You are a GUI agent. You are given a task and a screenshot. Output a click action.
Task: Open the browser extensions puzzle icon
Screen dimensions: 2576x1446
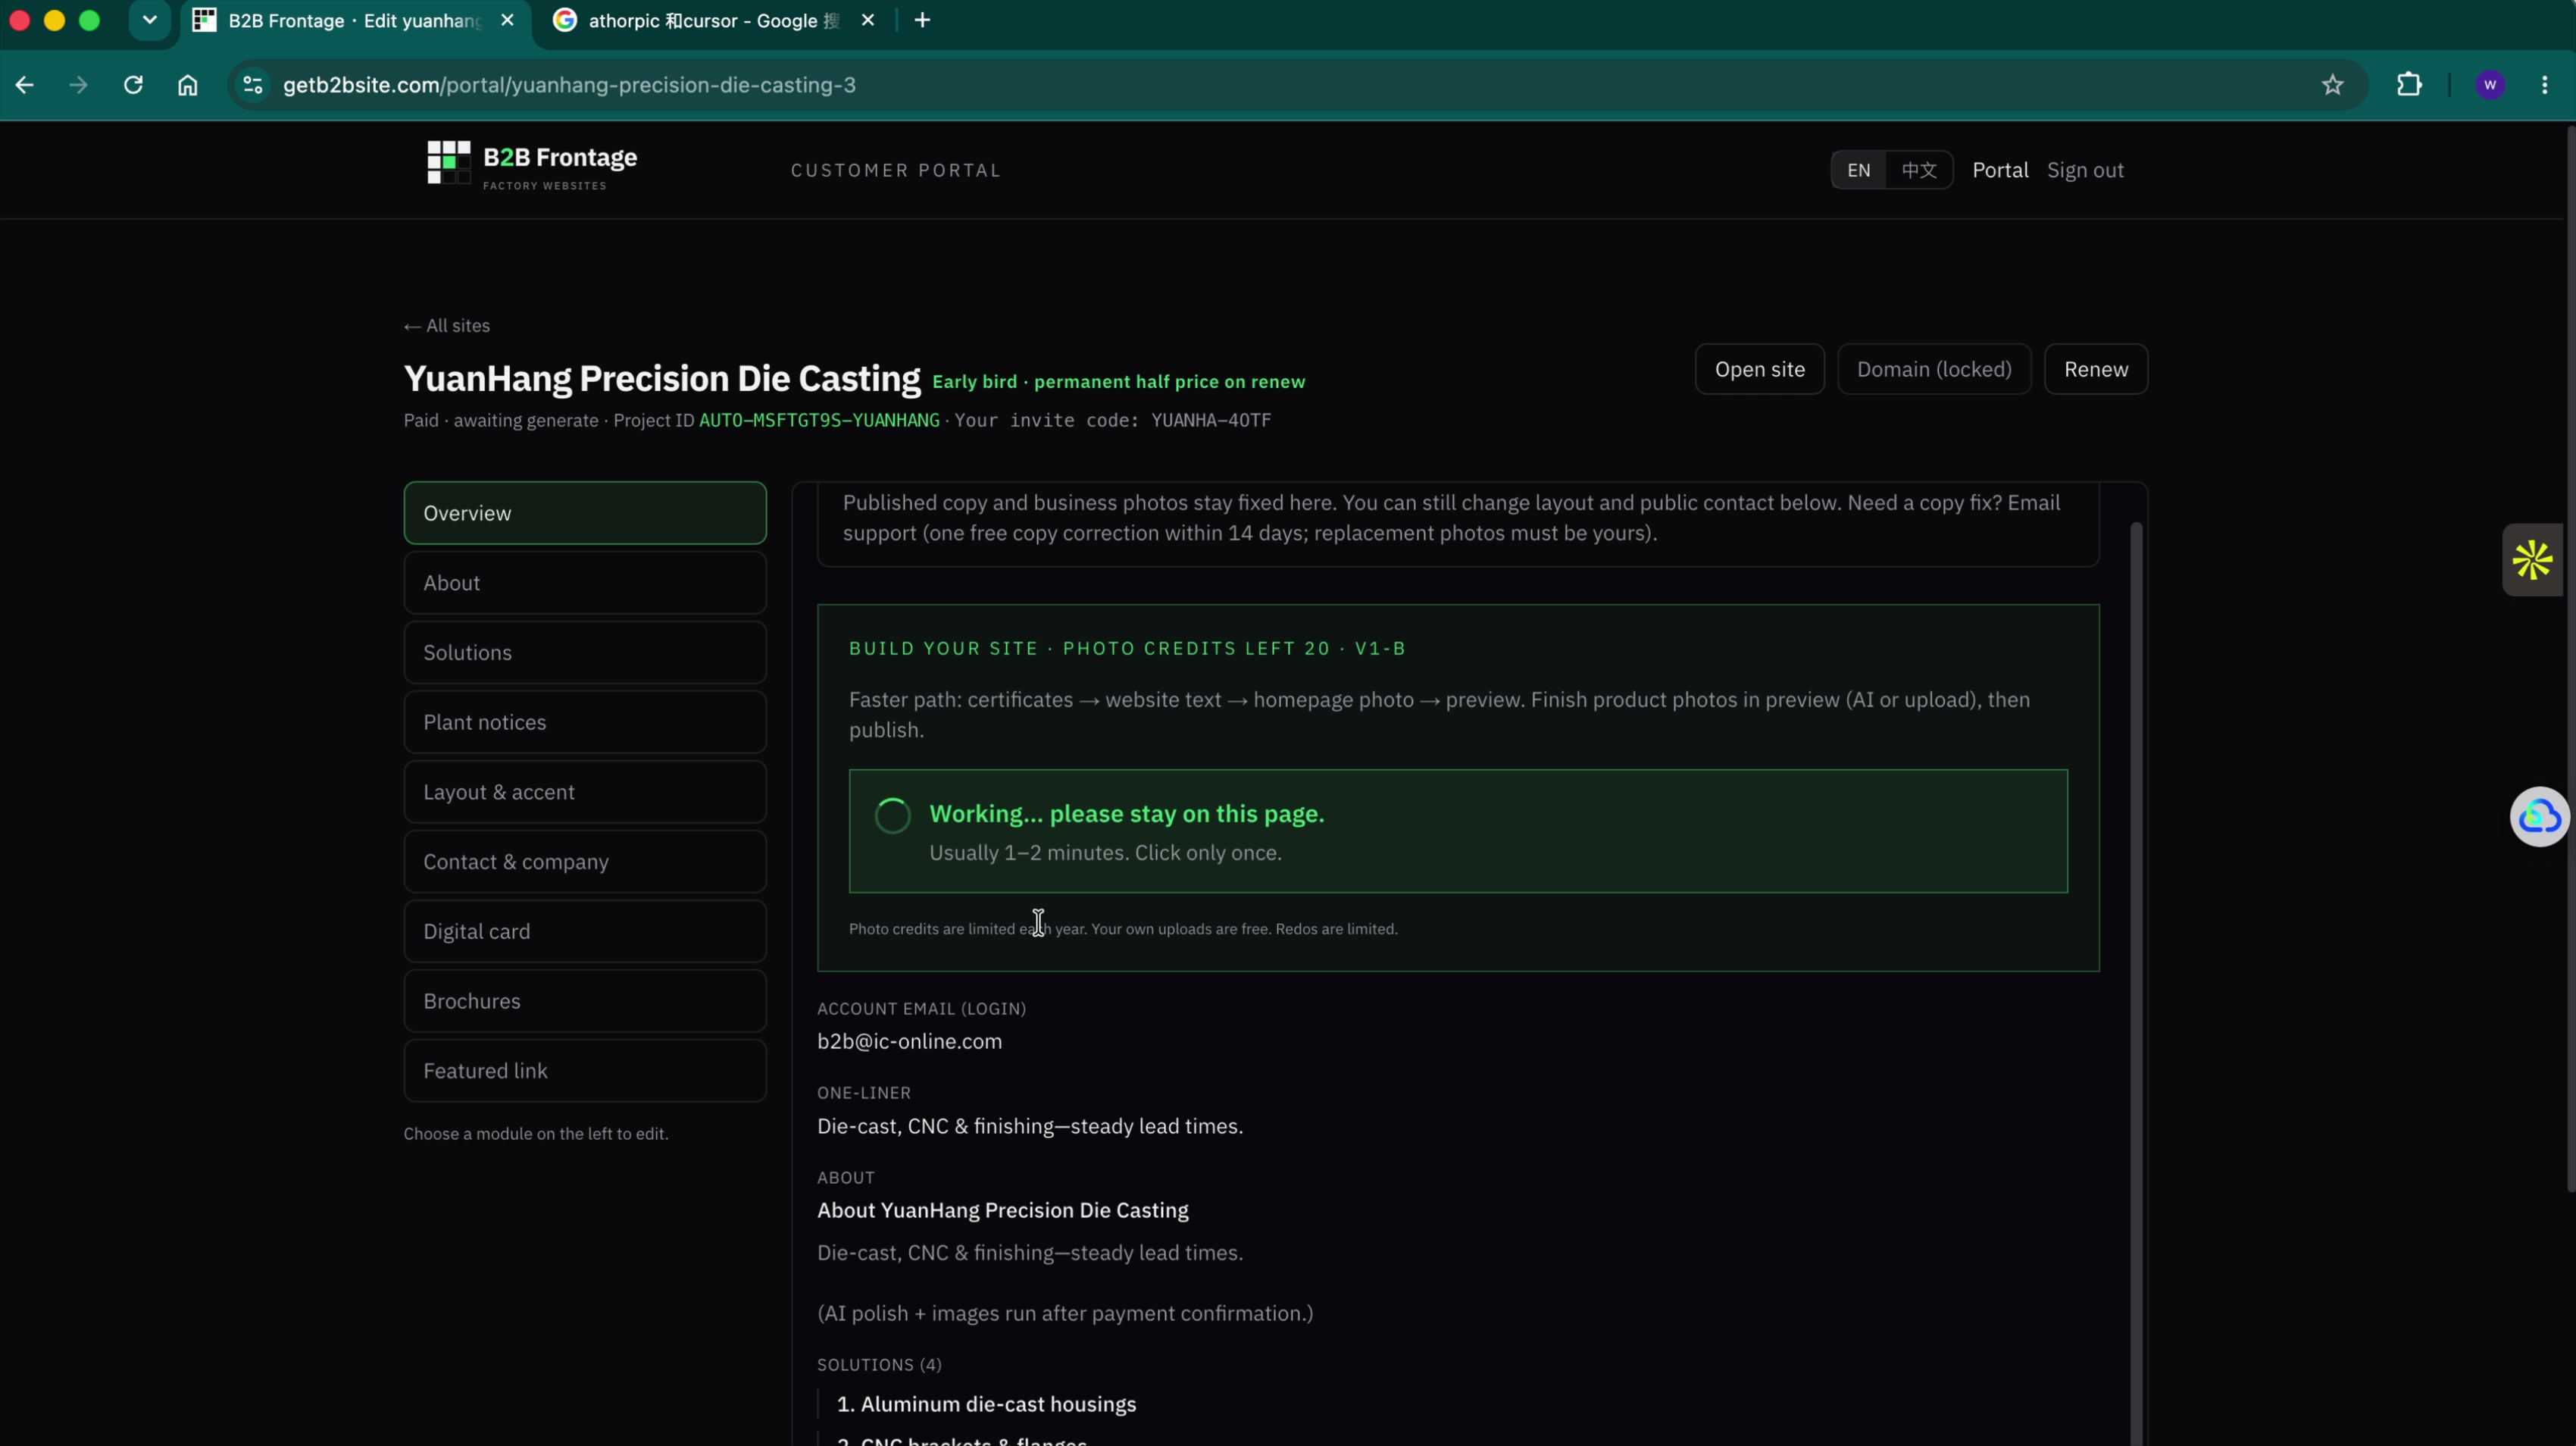pos(2409,85)
